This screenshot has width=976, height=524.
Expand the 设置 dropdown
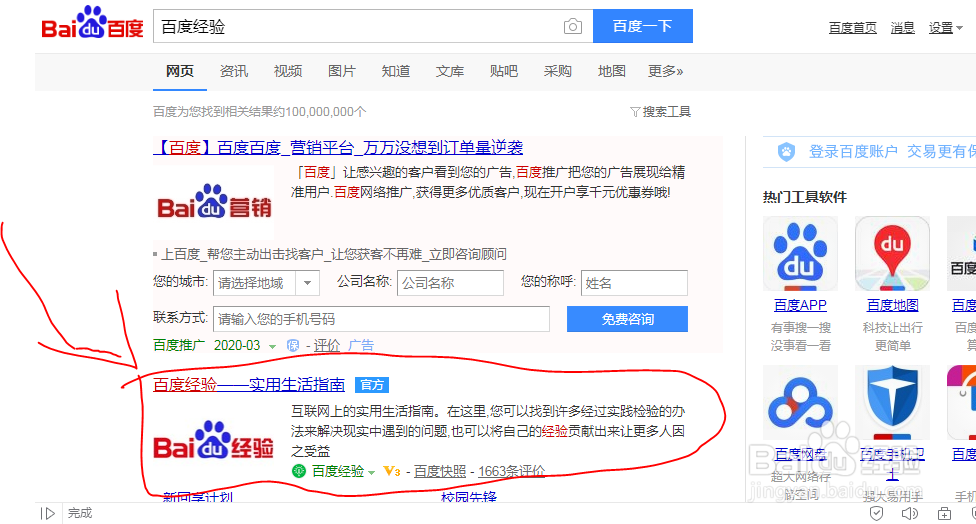pos(945,27)
